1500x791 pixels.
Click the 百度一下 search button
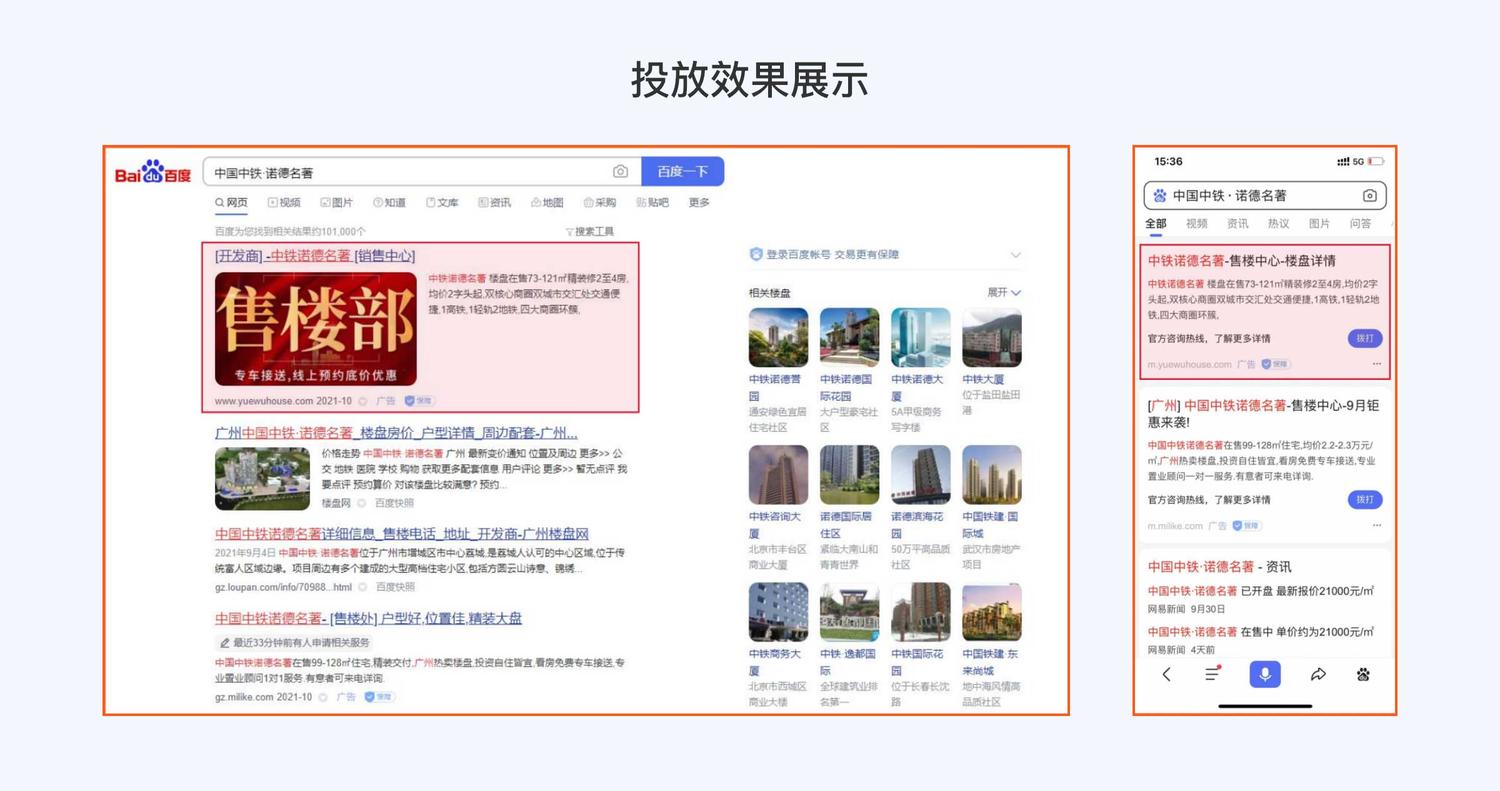[683, 171]
